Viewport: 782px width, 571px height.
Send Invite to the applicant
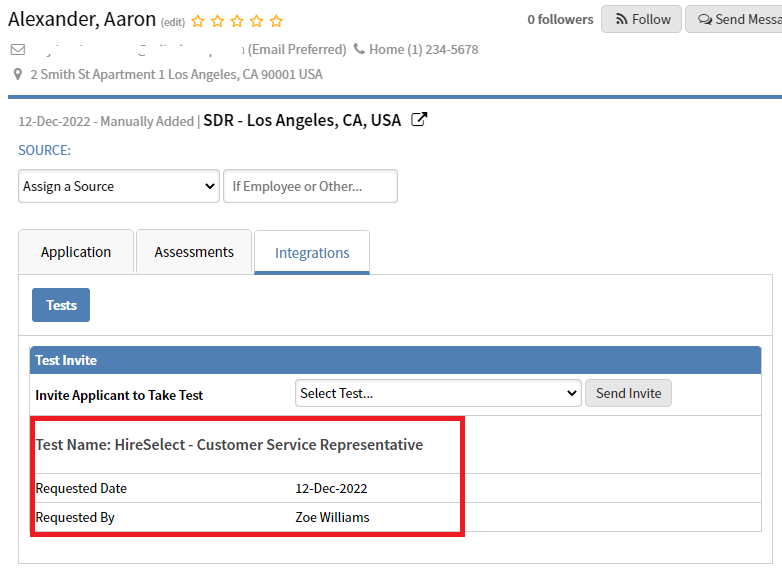click(x=628, y=393)
